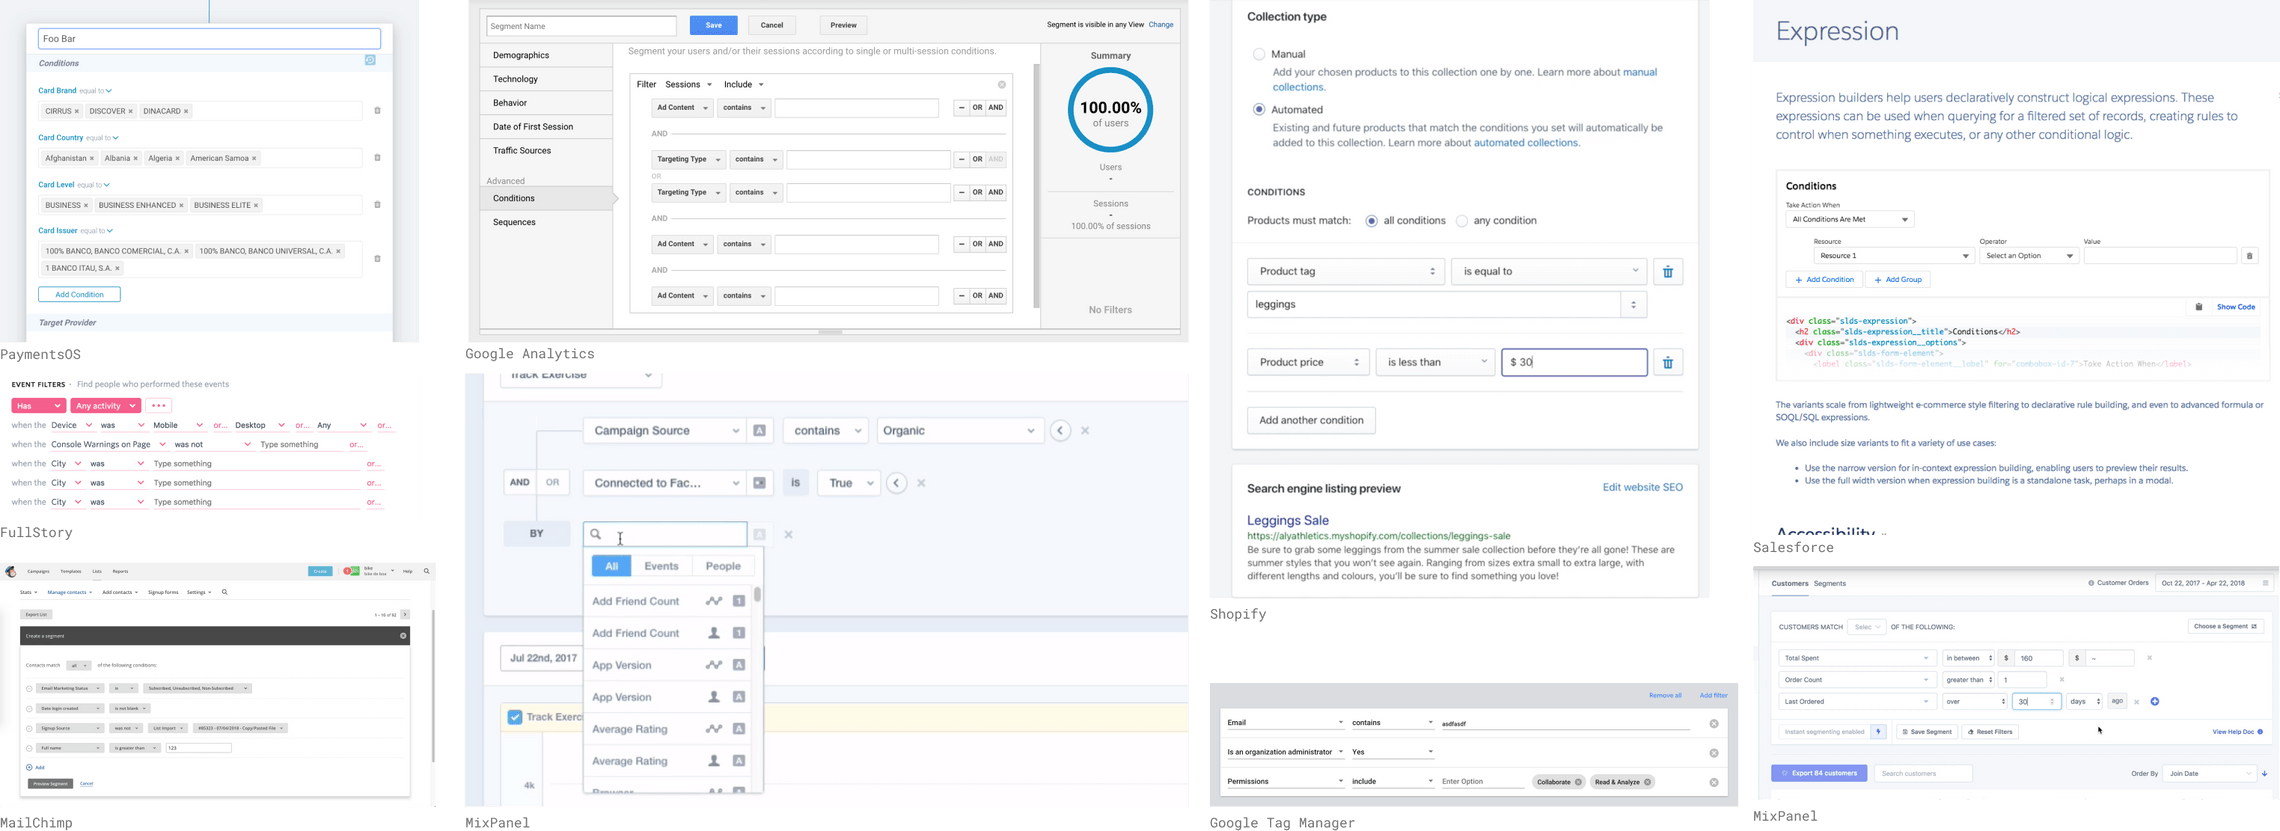
Task: Expand the All Conditions Are Met combobox
Action: pos(1849,220)
